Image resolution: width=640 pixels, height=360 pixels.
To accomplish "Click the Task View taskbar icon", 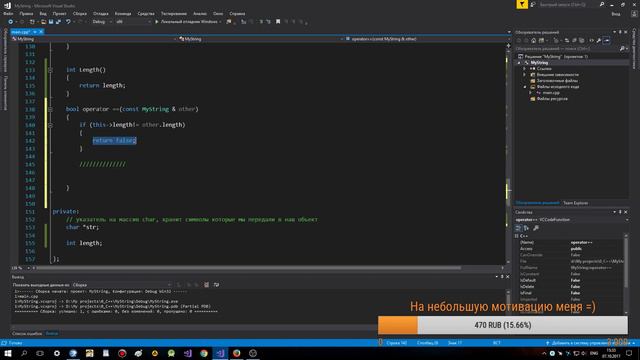I will [40, 353].
